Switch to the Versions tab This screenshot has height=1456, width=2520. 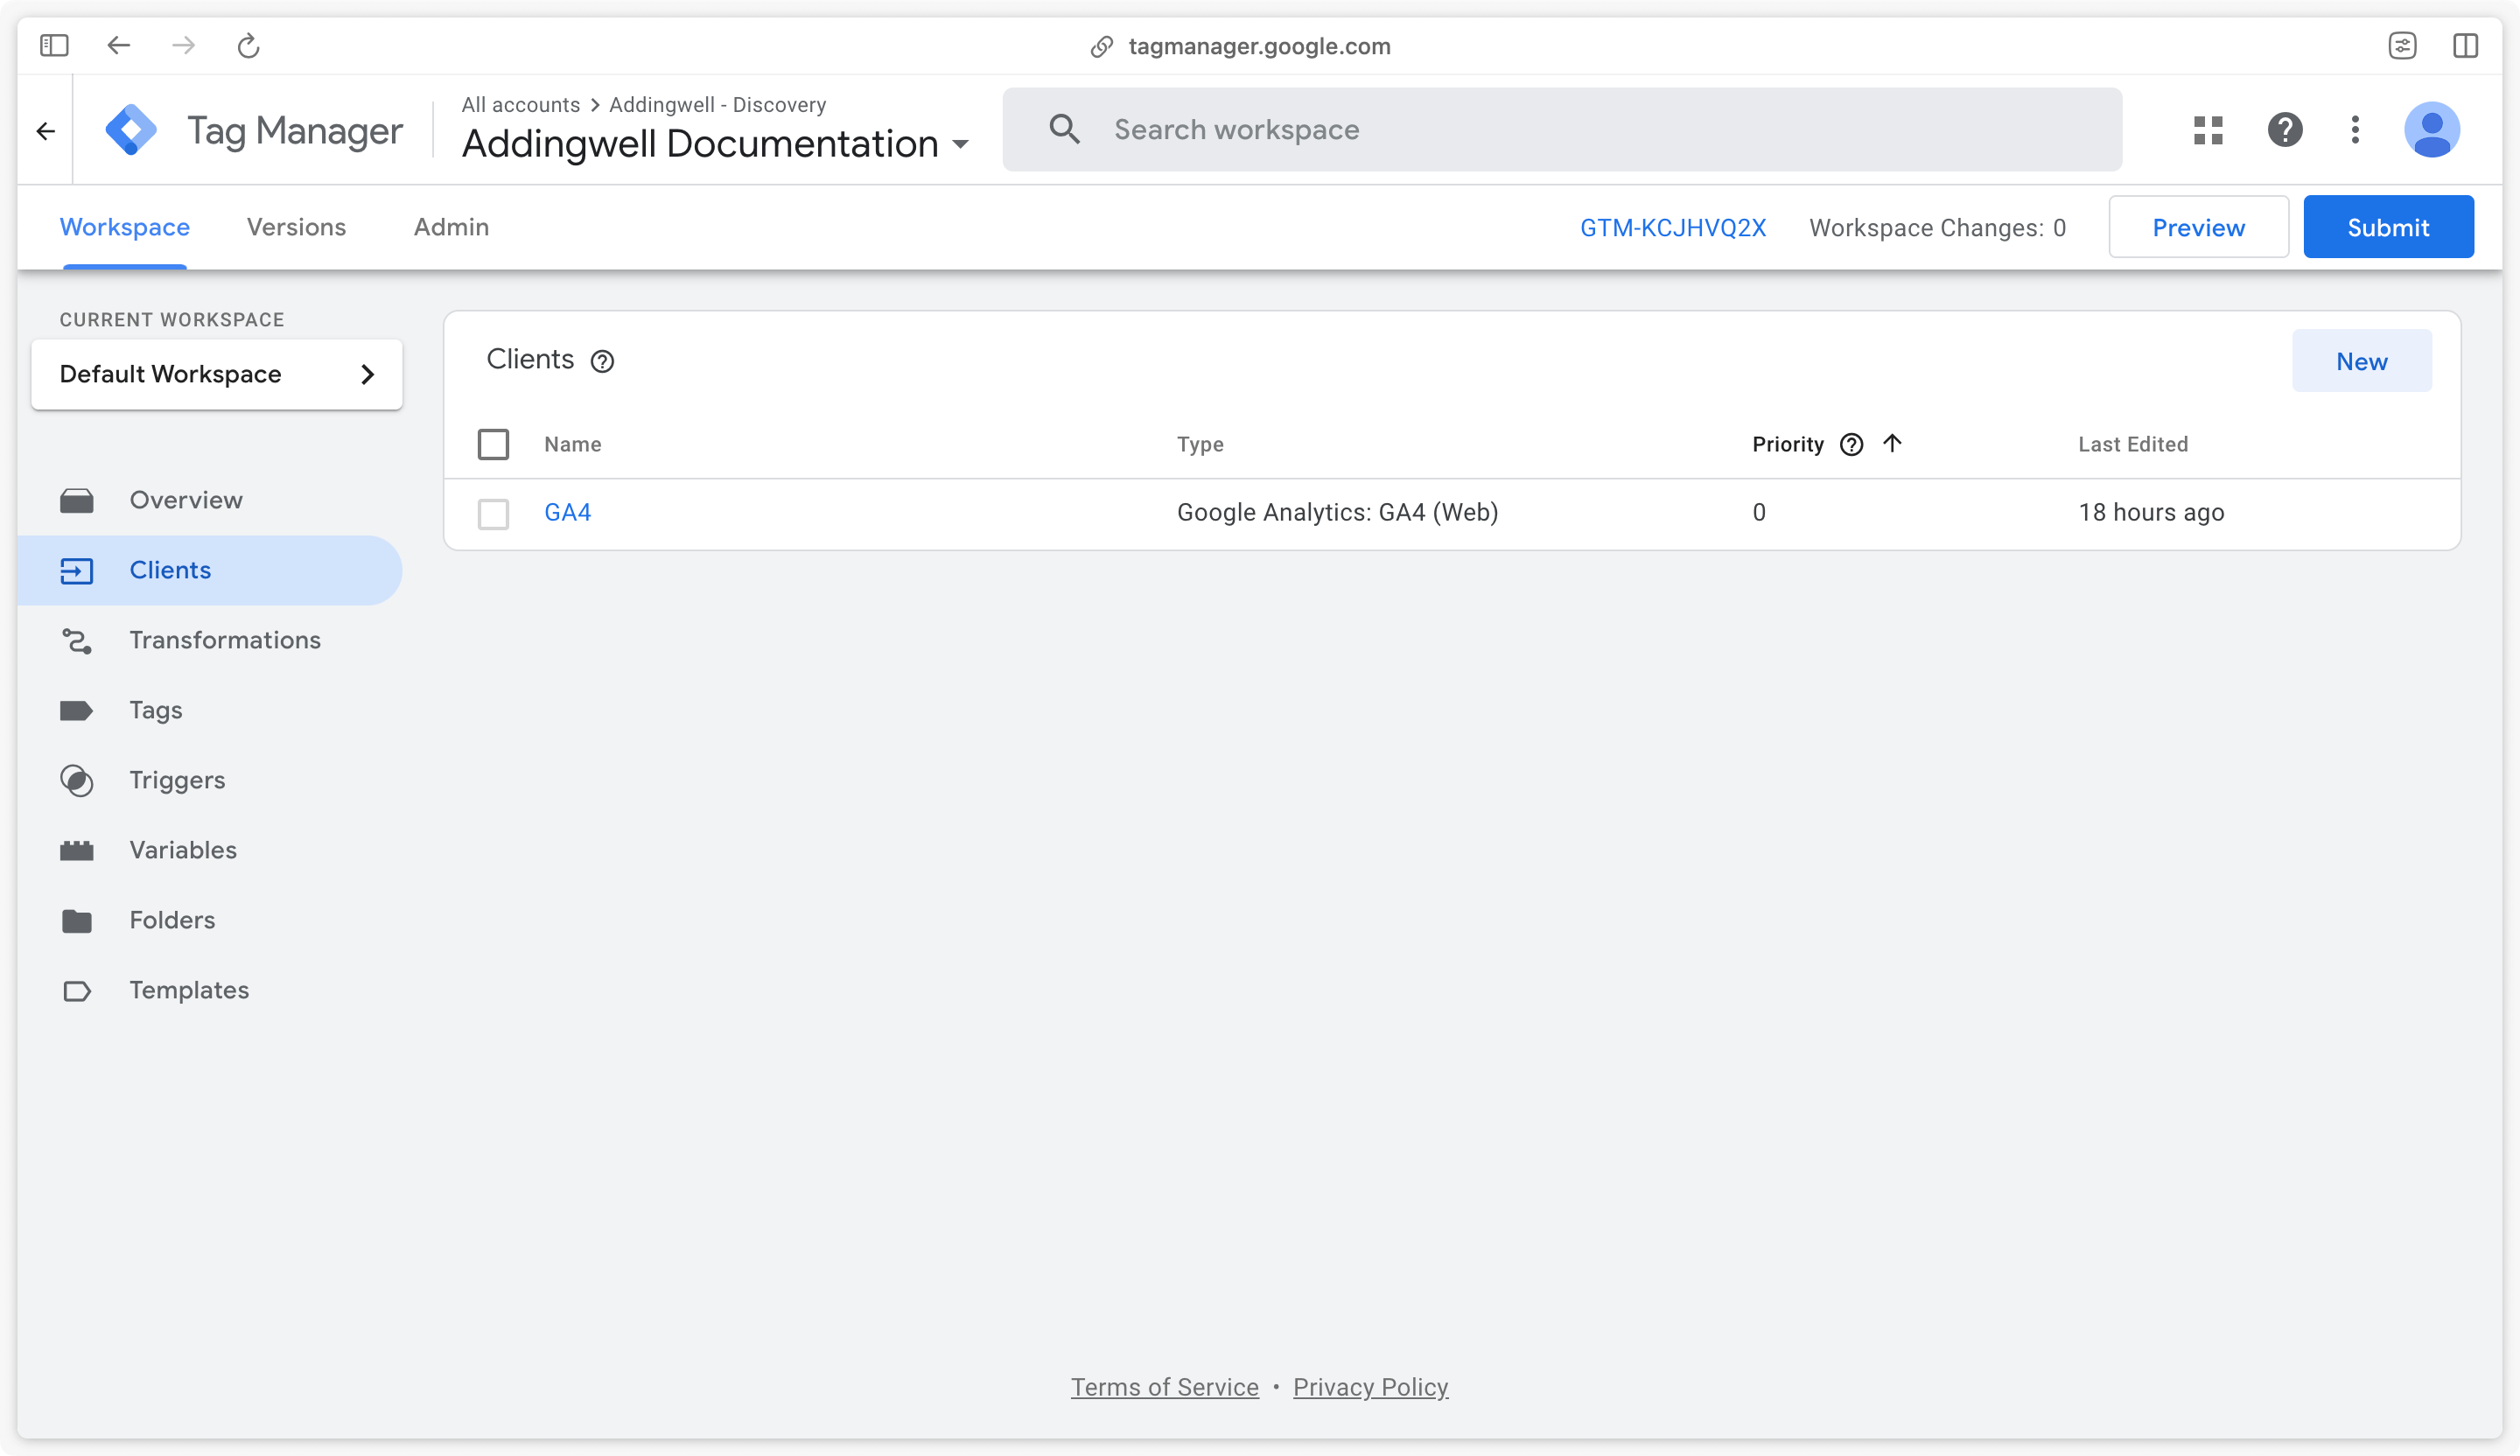[x=296, y=227]
